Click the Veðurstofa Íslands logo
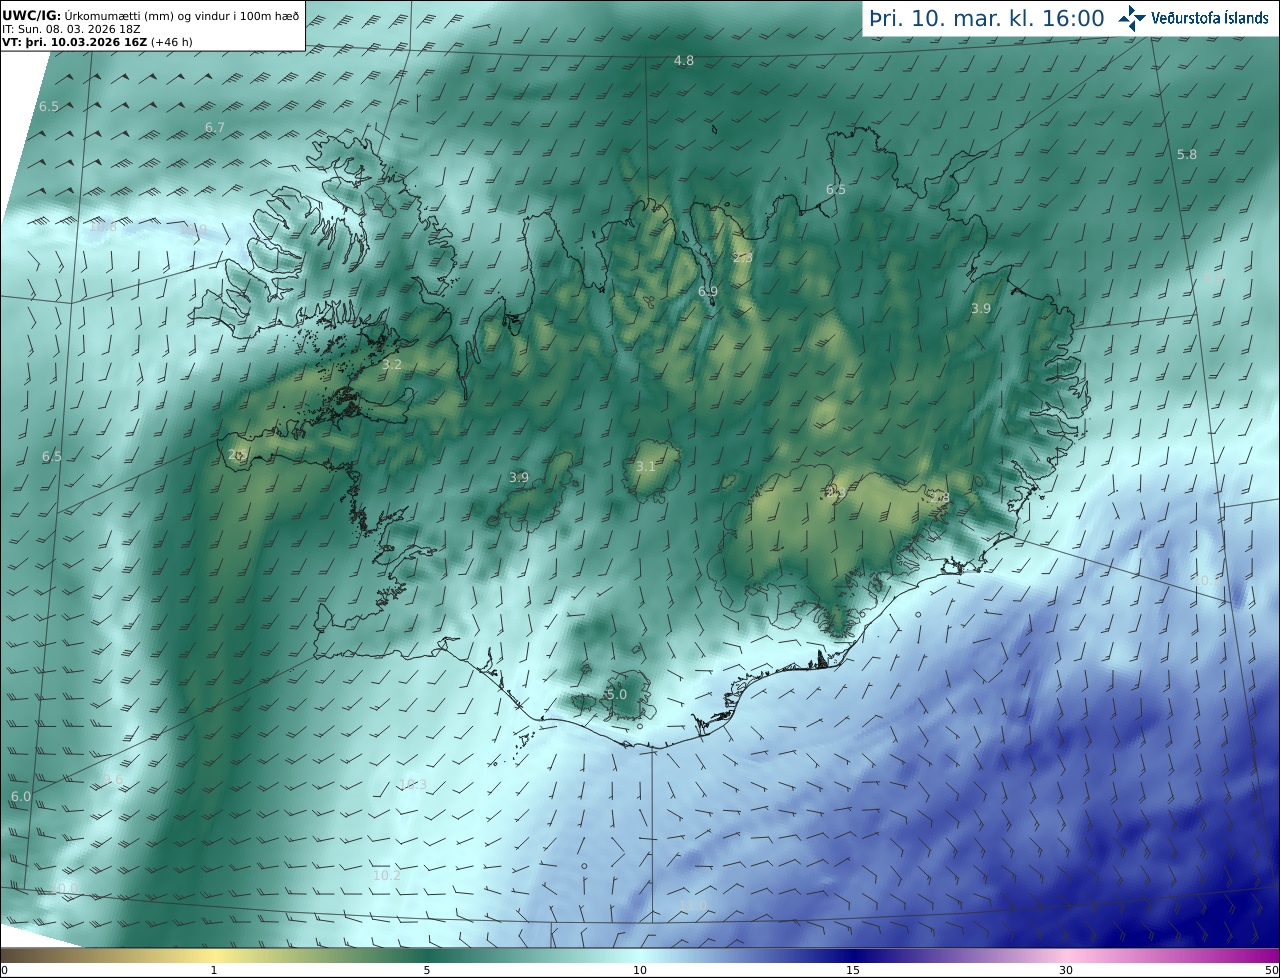The height and width of the screenshot is (978, 1280). 1193,18
